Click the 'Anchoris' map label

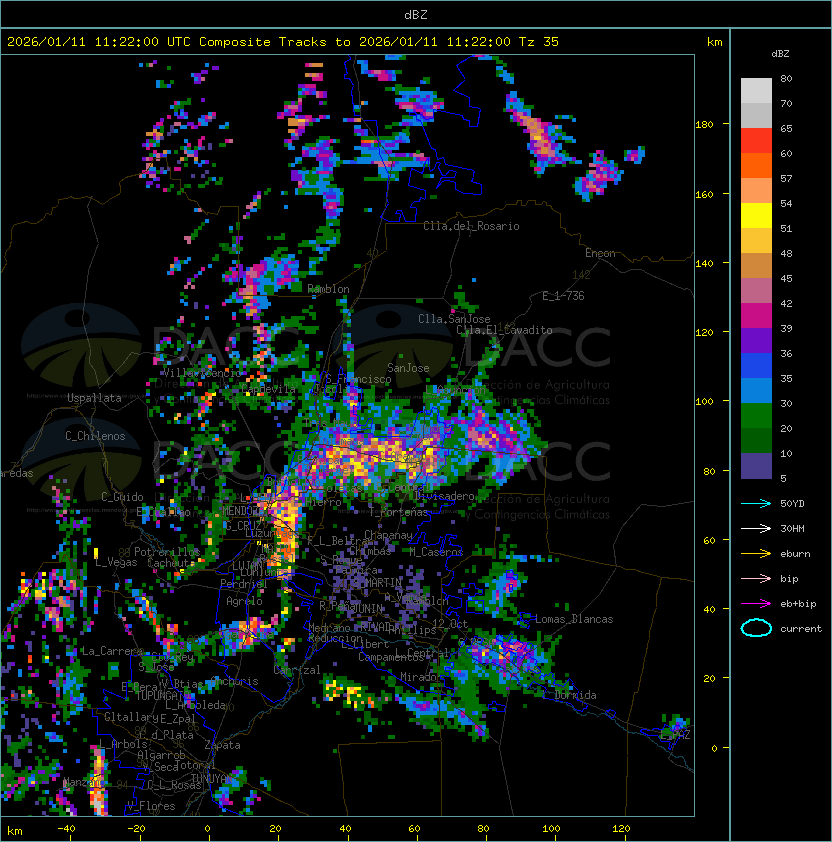tap(234, 681)
